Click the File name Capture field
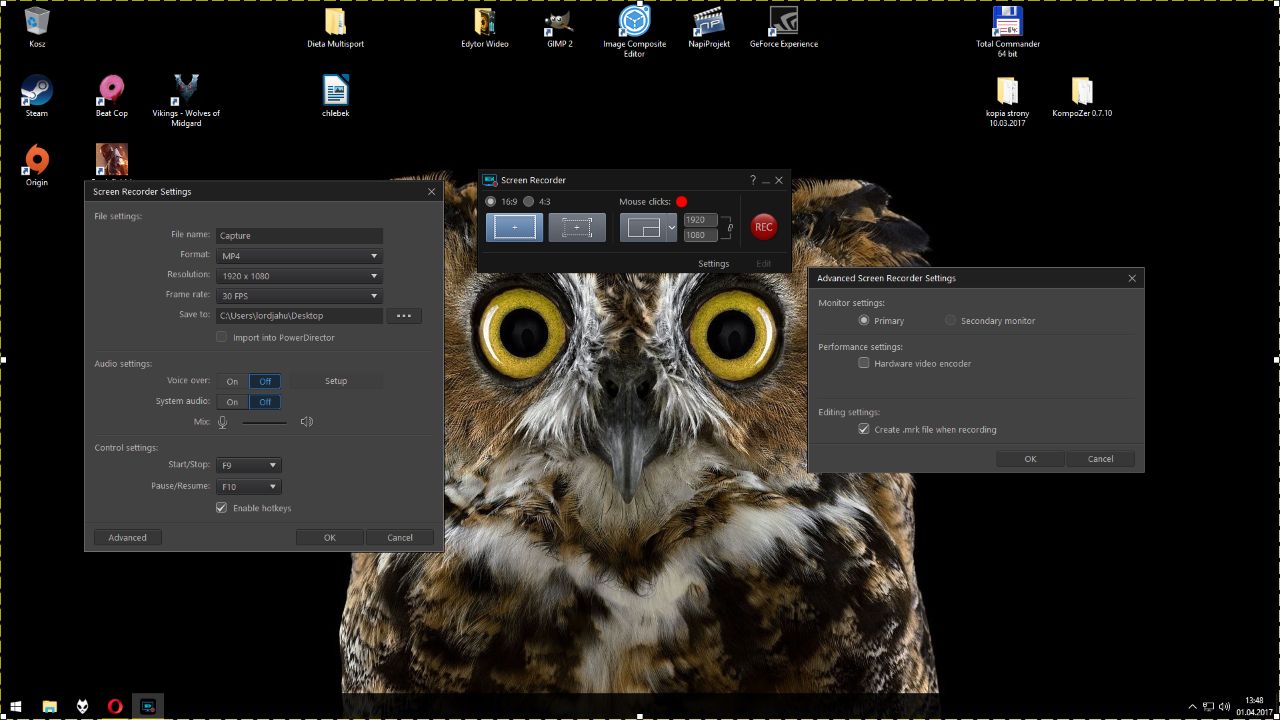This screenshot has width=1280, height=720. [x=299, y=236]
